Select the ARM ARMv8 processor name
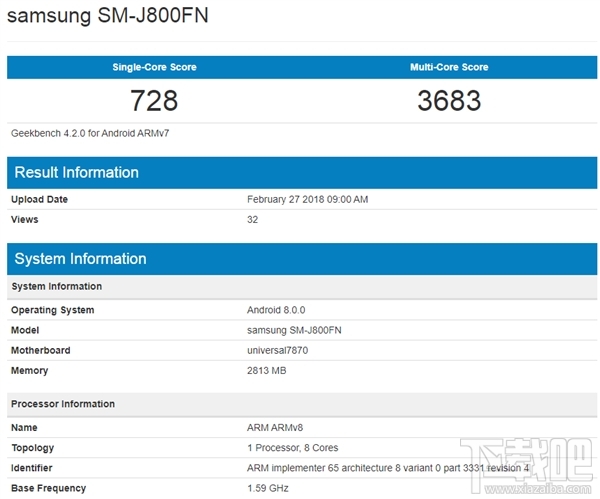This screenshot has height=499, width=600. pyautogui.click(x=275, y=428)
